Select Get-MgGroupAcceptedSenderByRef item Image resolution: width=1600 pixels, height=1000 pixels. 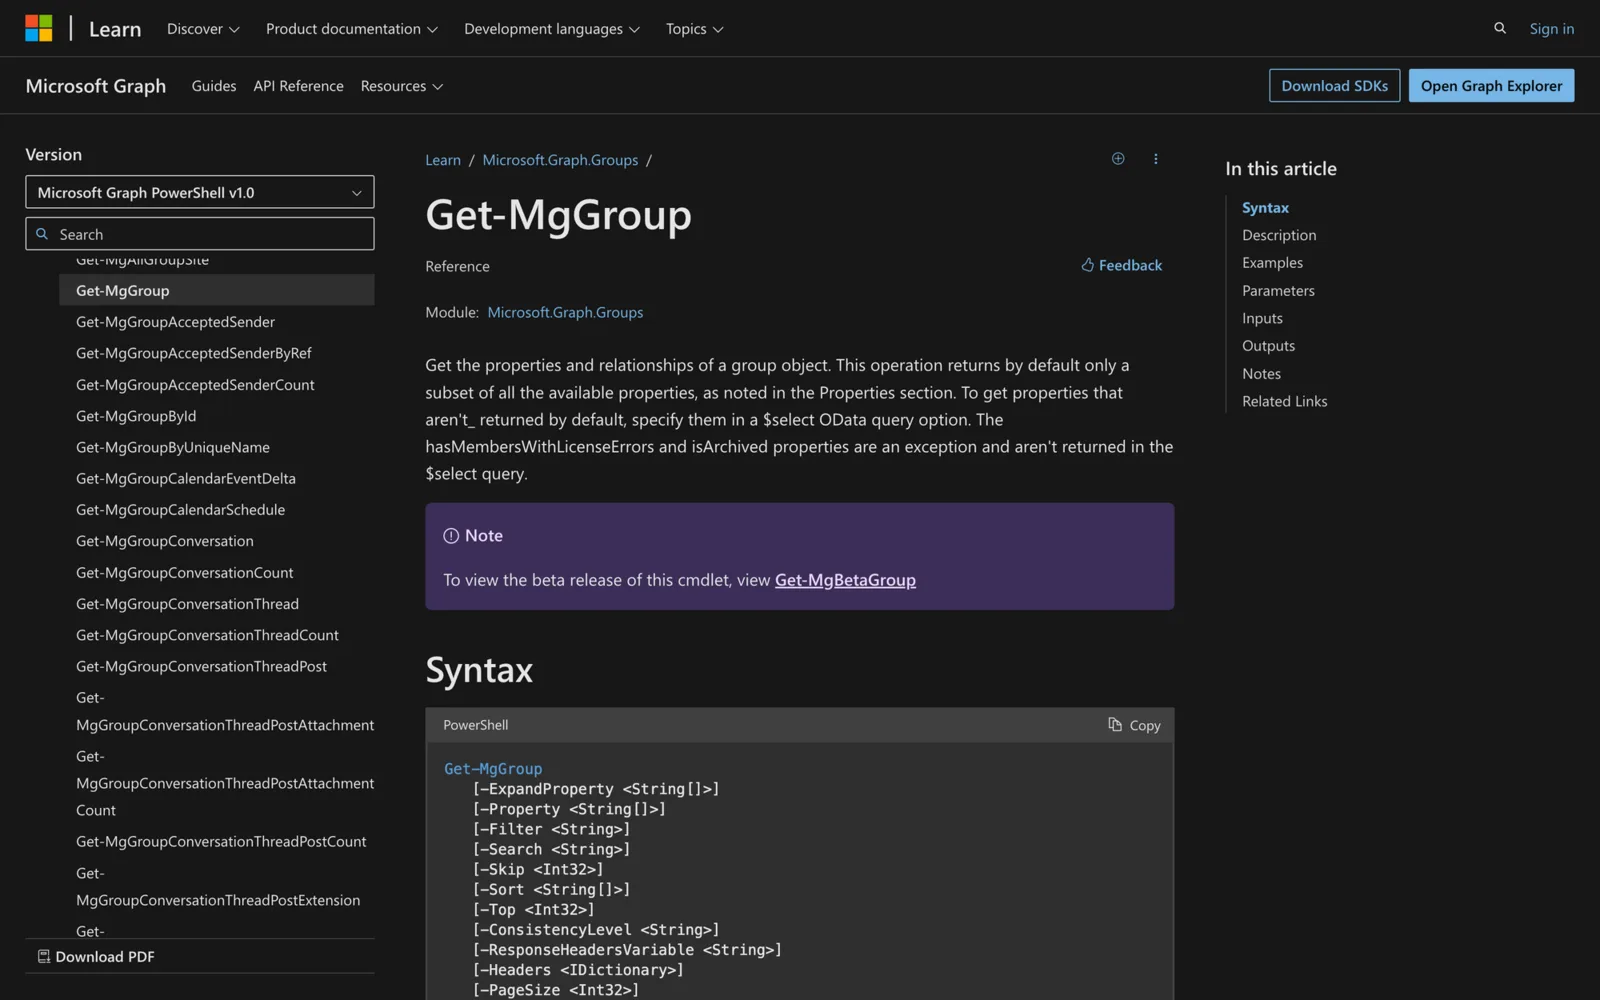point(194,353)
